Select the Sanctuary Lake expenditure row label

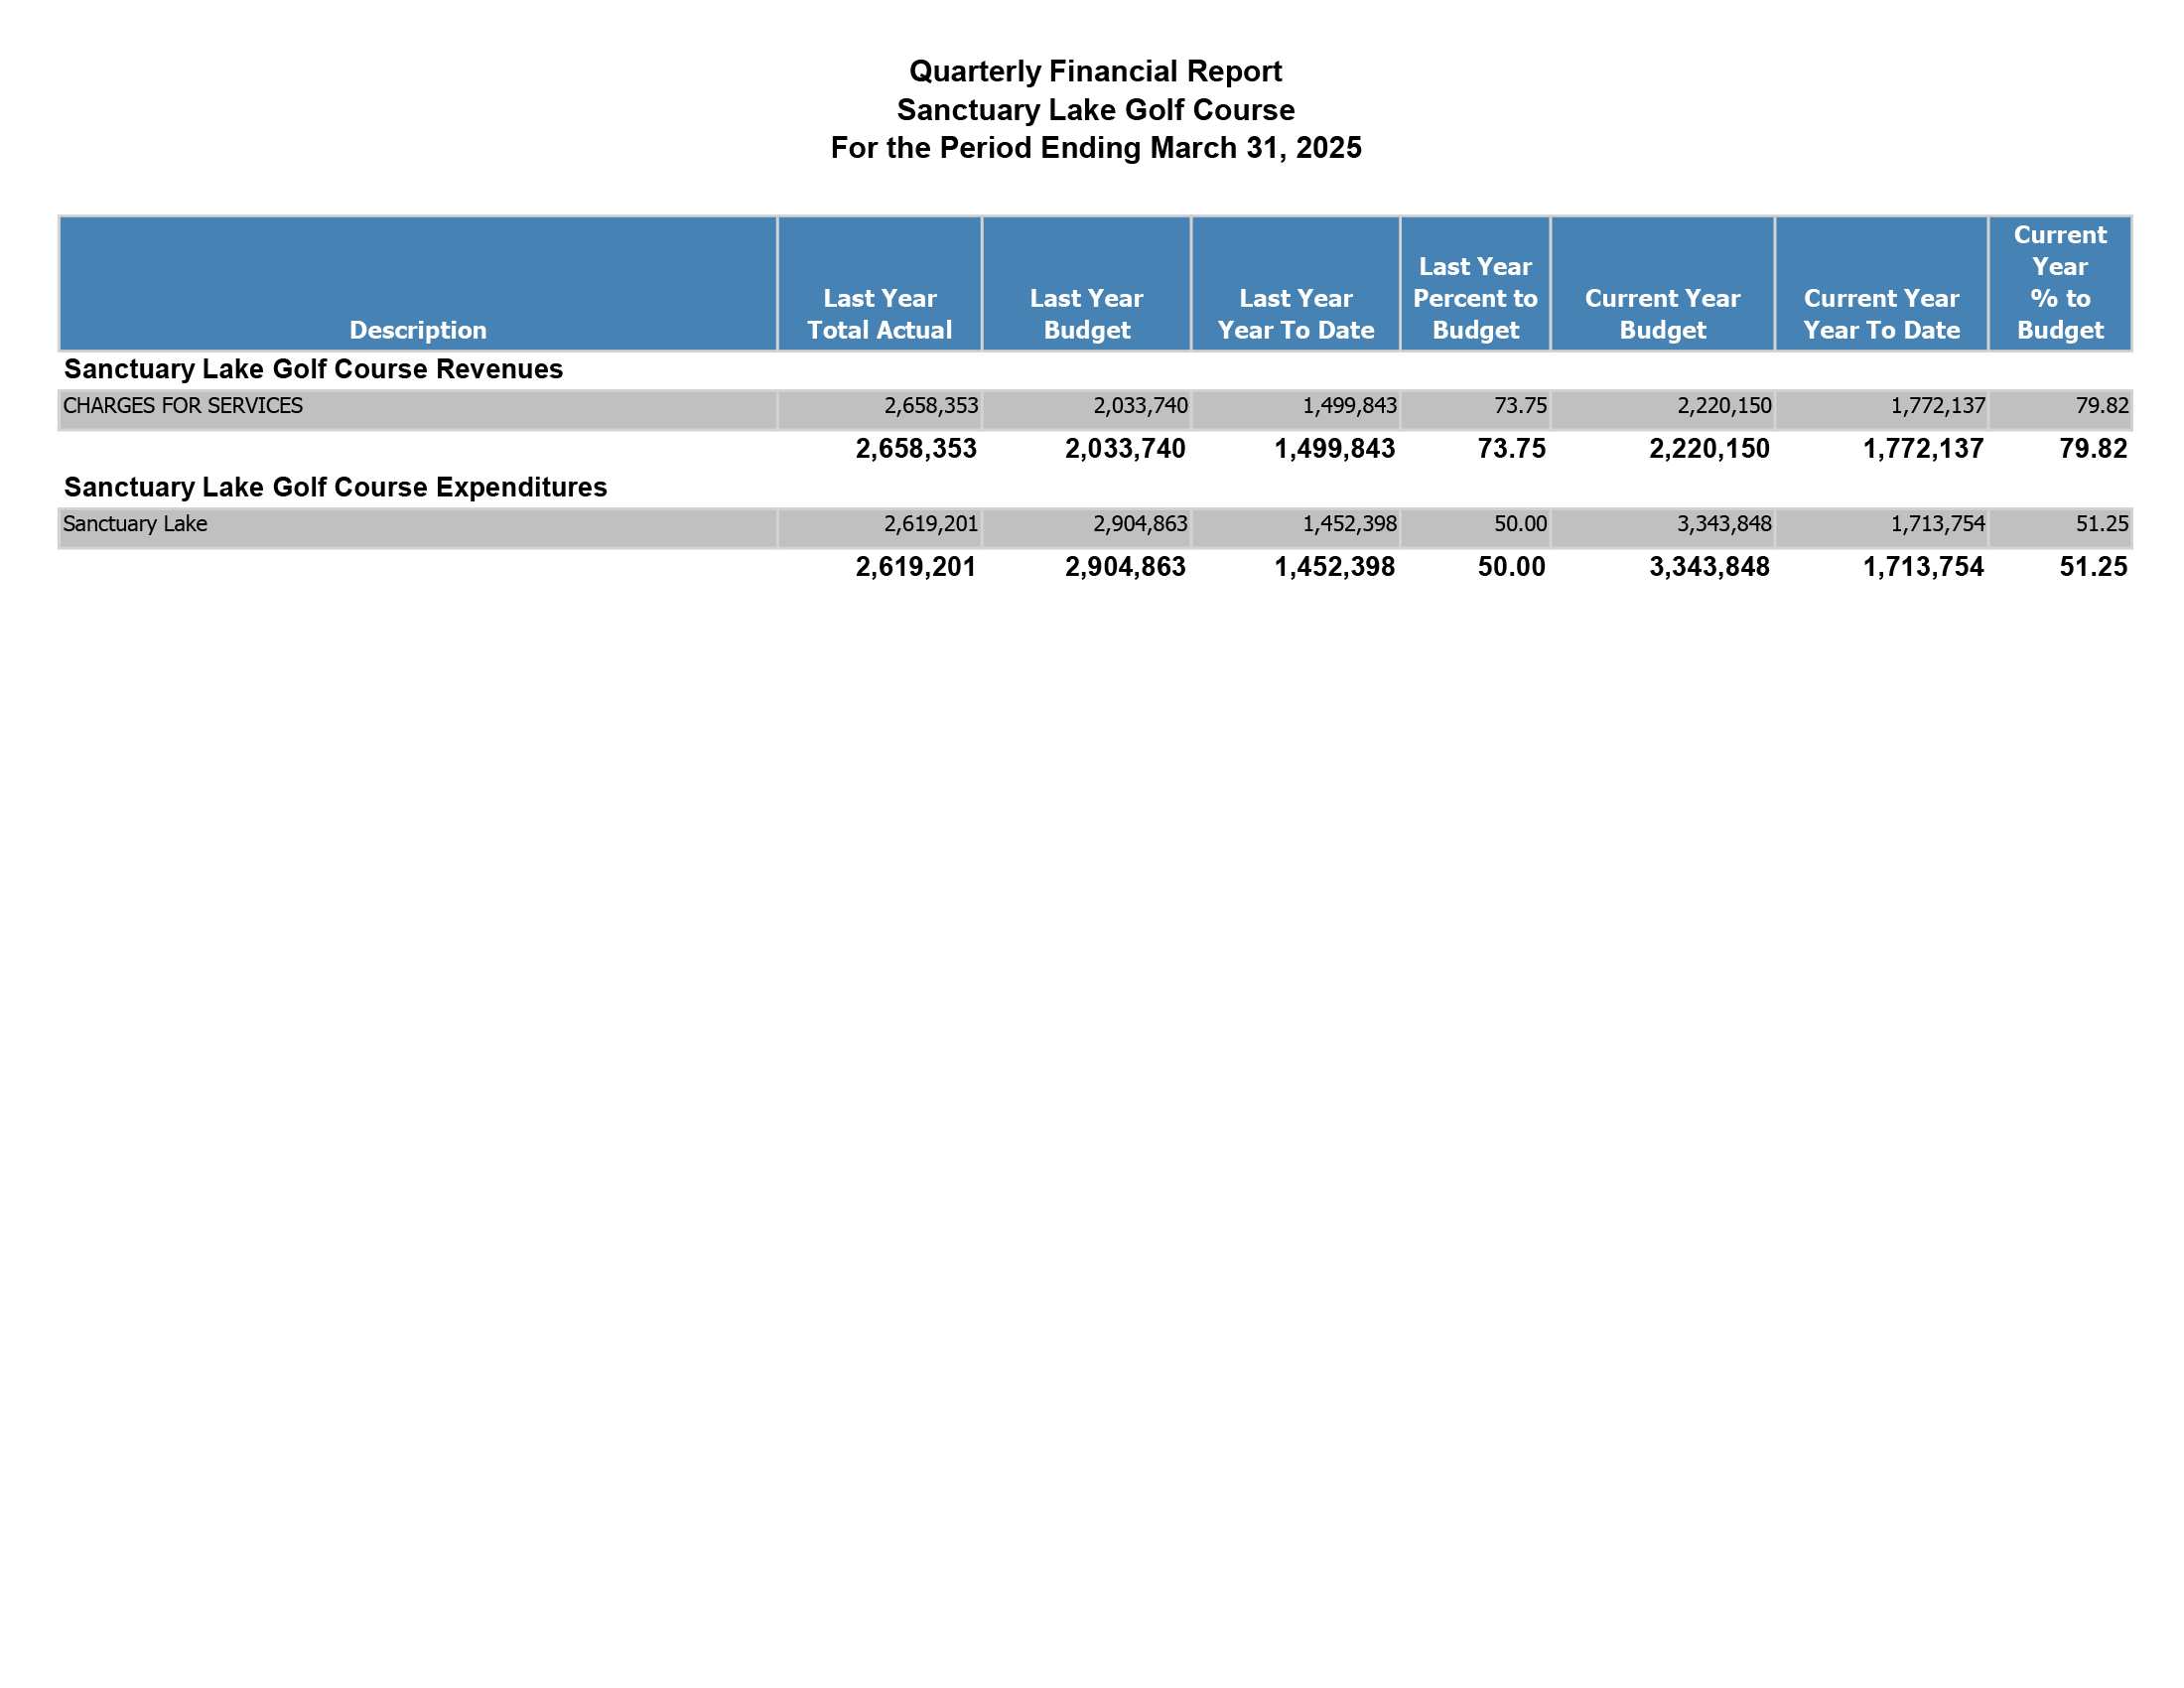click(135, 524)
